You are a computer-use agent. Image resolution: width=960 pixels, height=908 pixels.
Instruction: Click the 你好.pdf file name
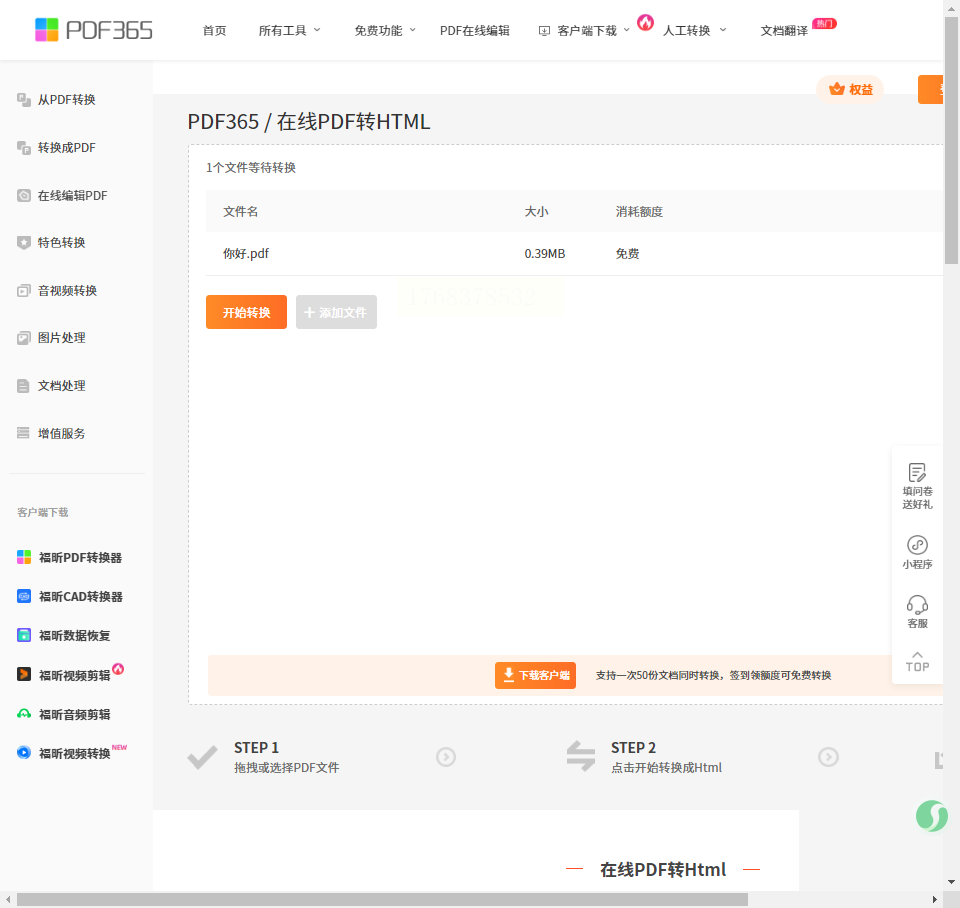(x=246, y=253)
